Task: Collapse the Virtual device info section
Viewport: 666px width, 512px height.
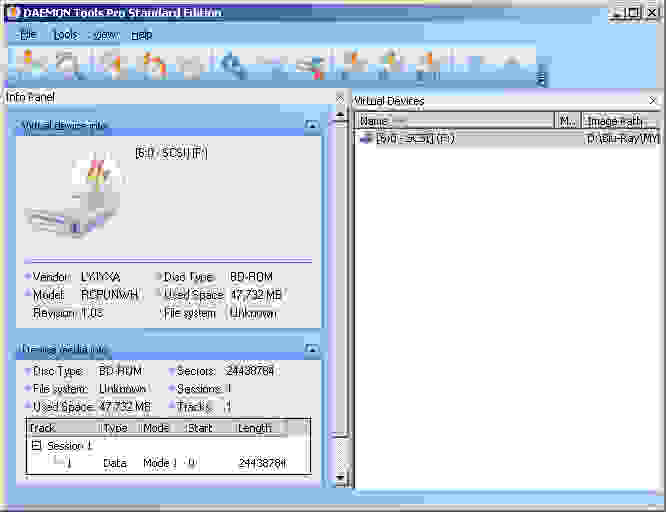Action: (311, 125)
